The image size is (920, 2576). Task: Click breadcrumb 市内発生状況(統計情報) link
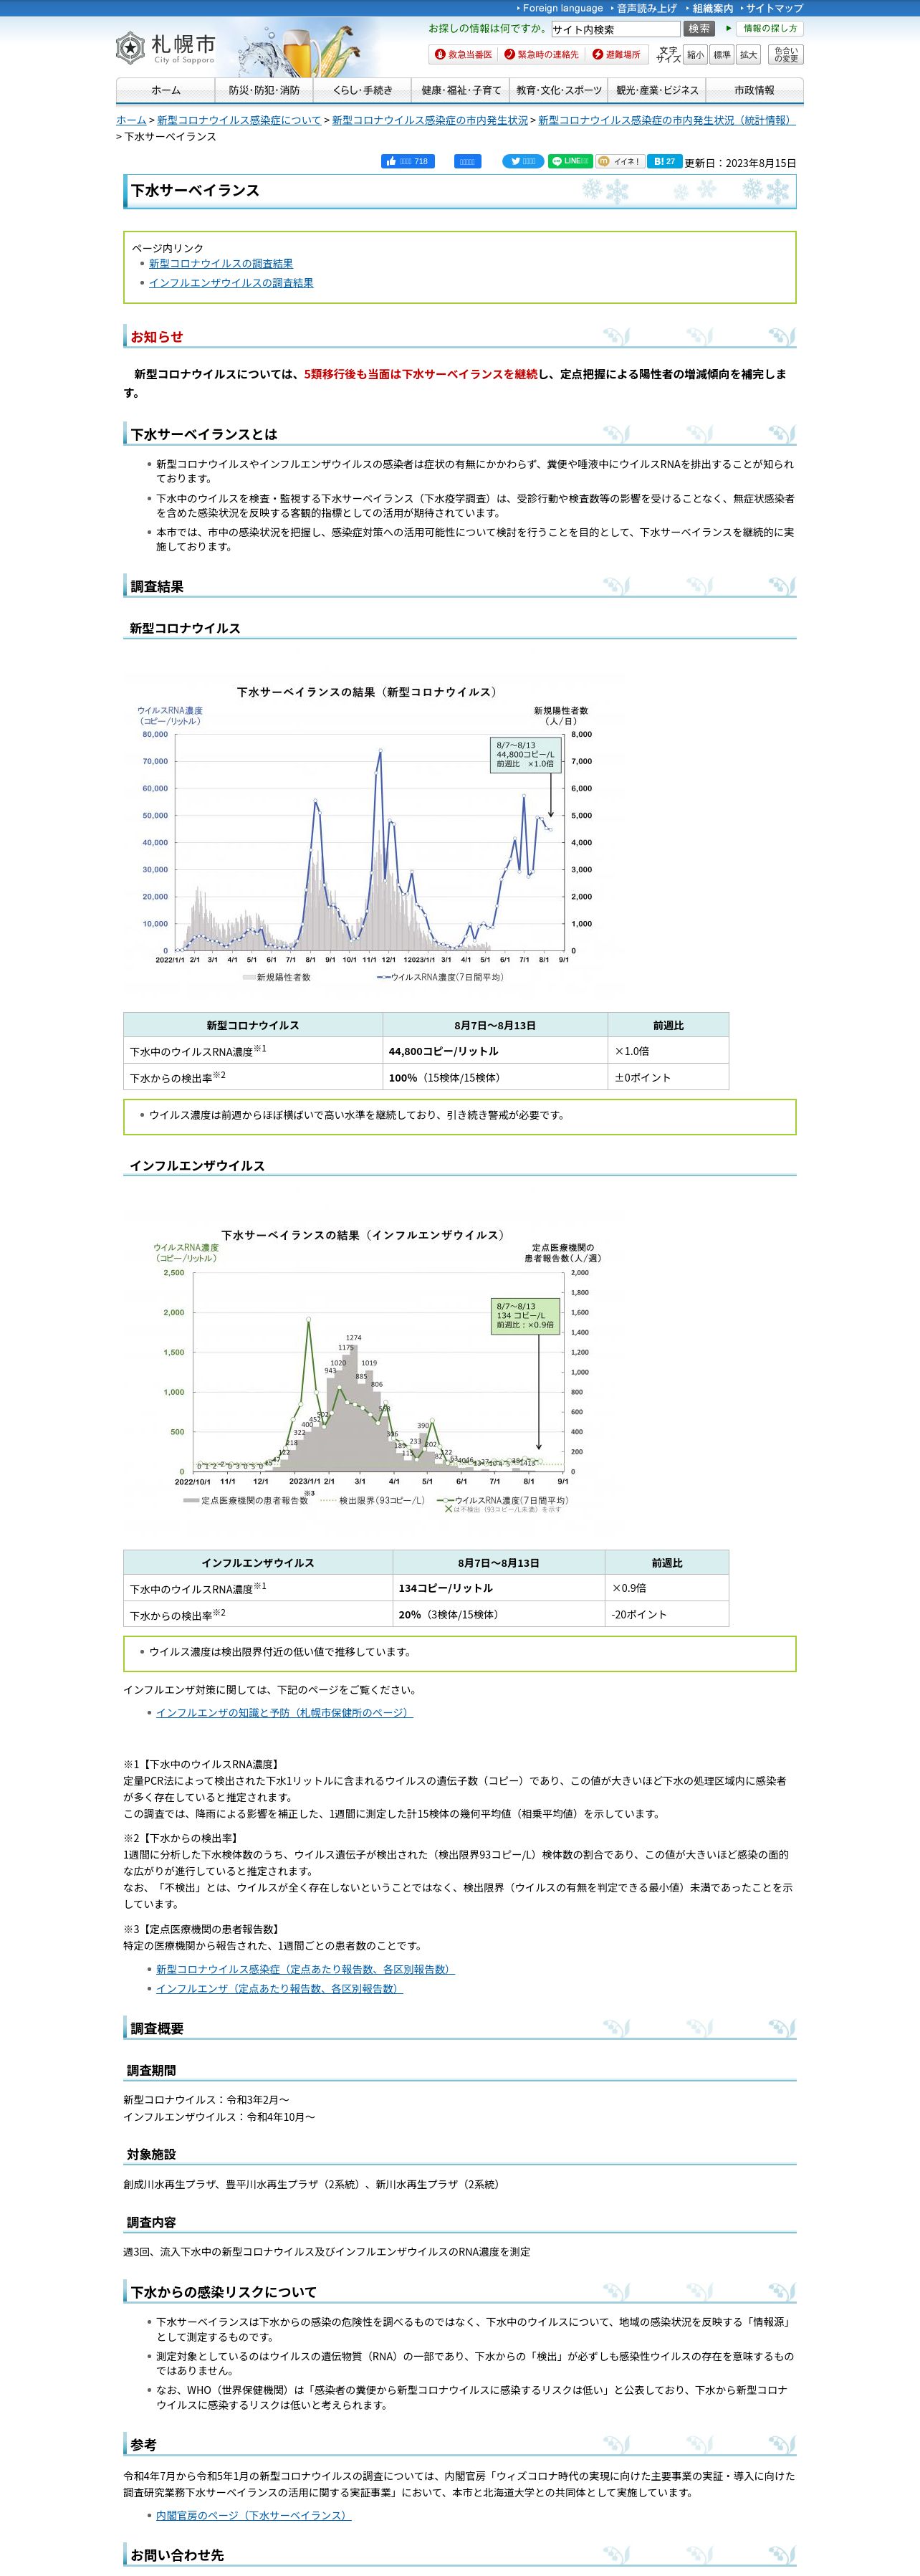click(x=667, y=120)
